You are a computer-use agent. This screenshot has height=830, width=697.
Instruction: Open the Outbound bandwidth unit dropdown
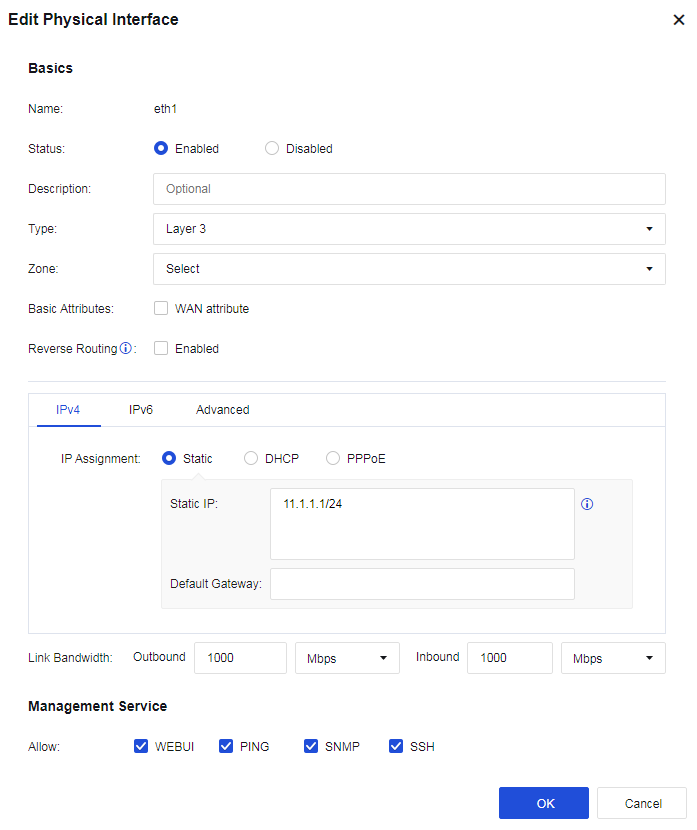[x=347, y=658]
